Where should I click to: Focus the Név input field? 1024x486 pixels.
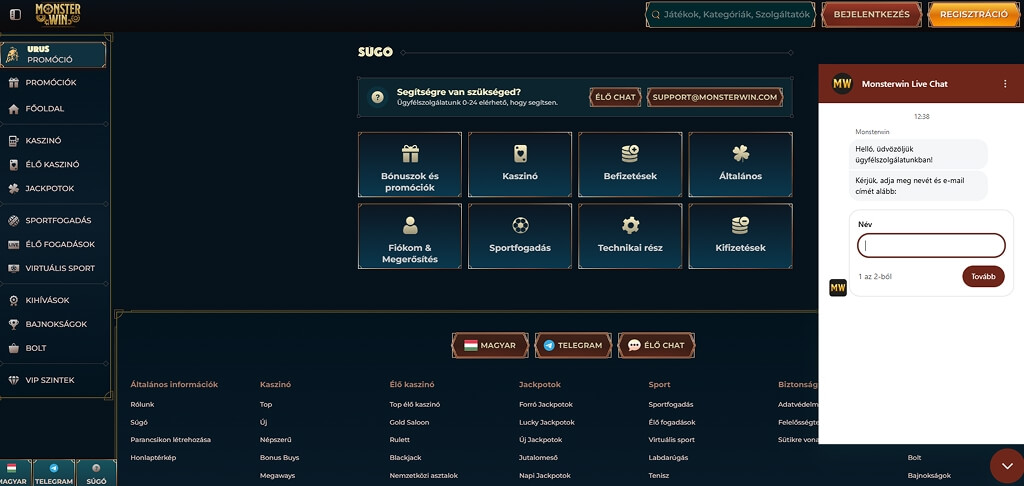pos(931,246)
